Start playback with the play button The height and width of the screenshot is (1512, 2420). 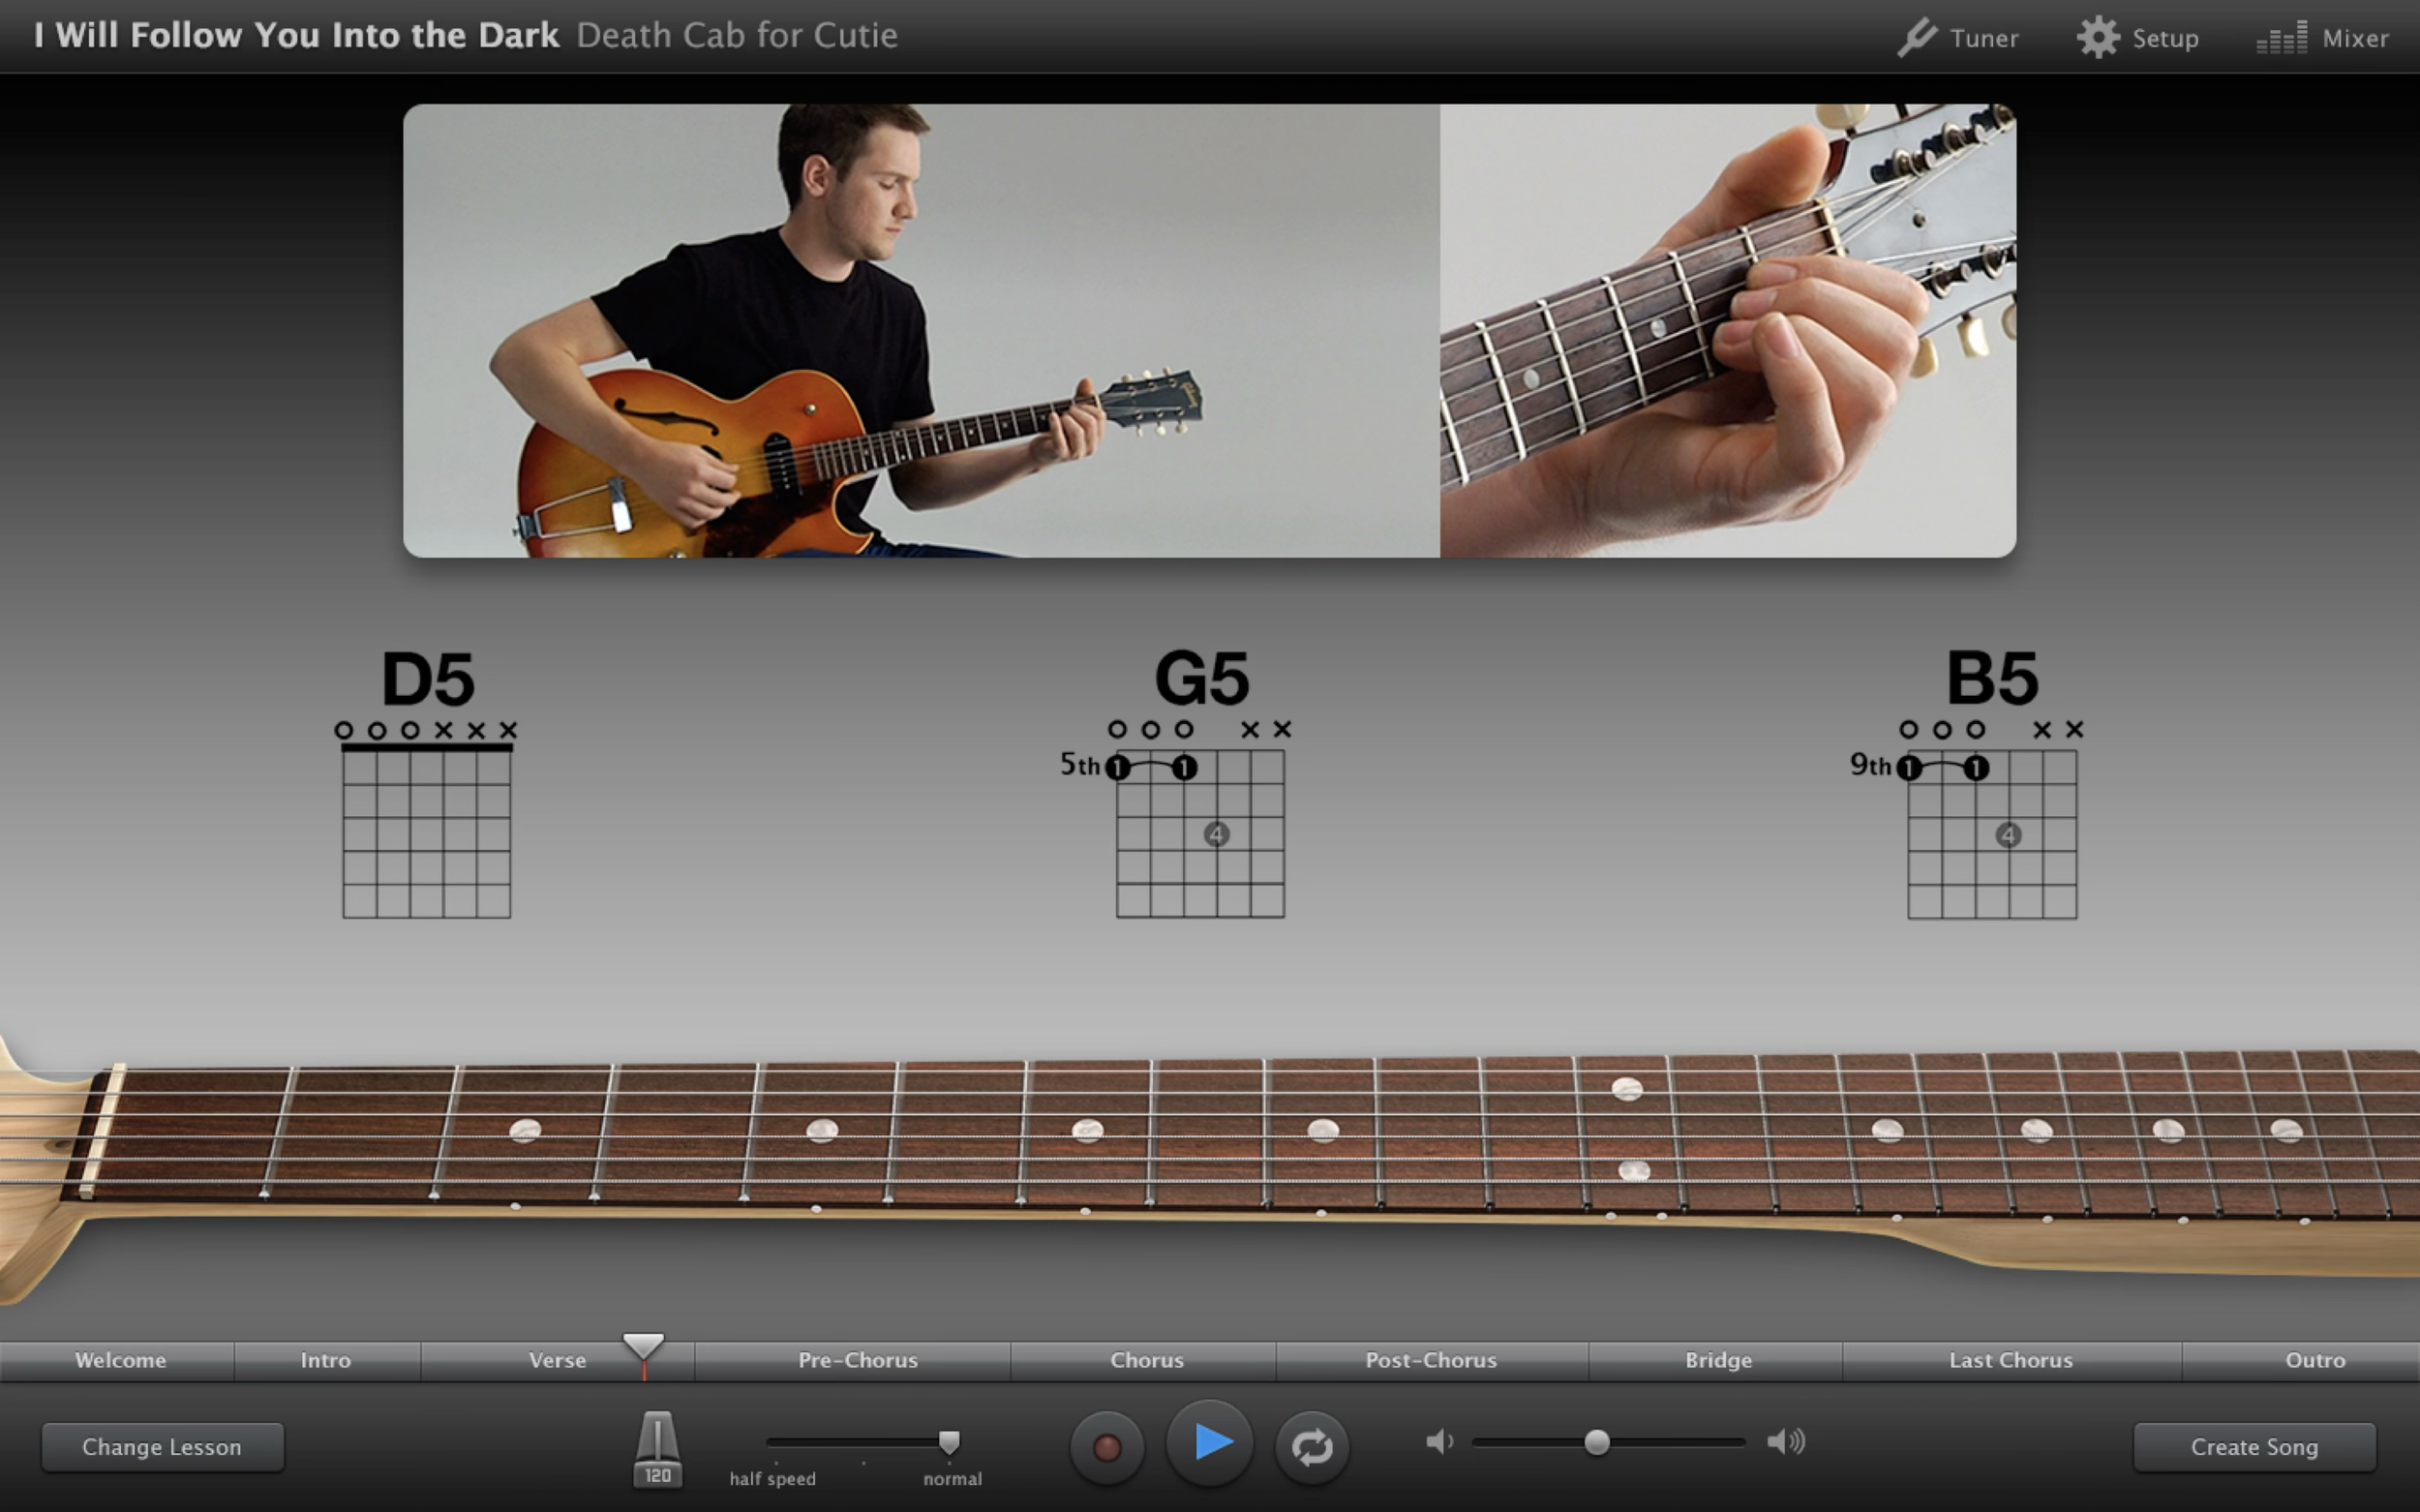click(1211, 1442)
